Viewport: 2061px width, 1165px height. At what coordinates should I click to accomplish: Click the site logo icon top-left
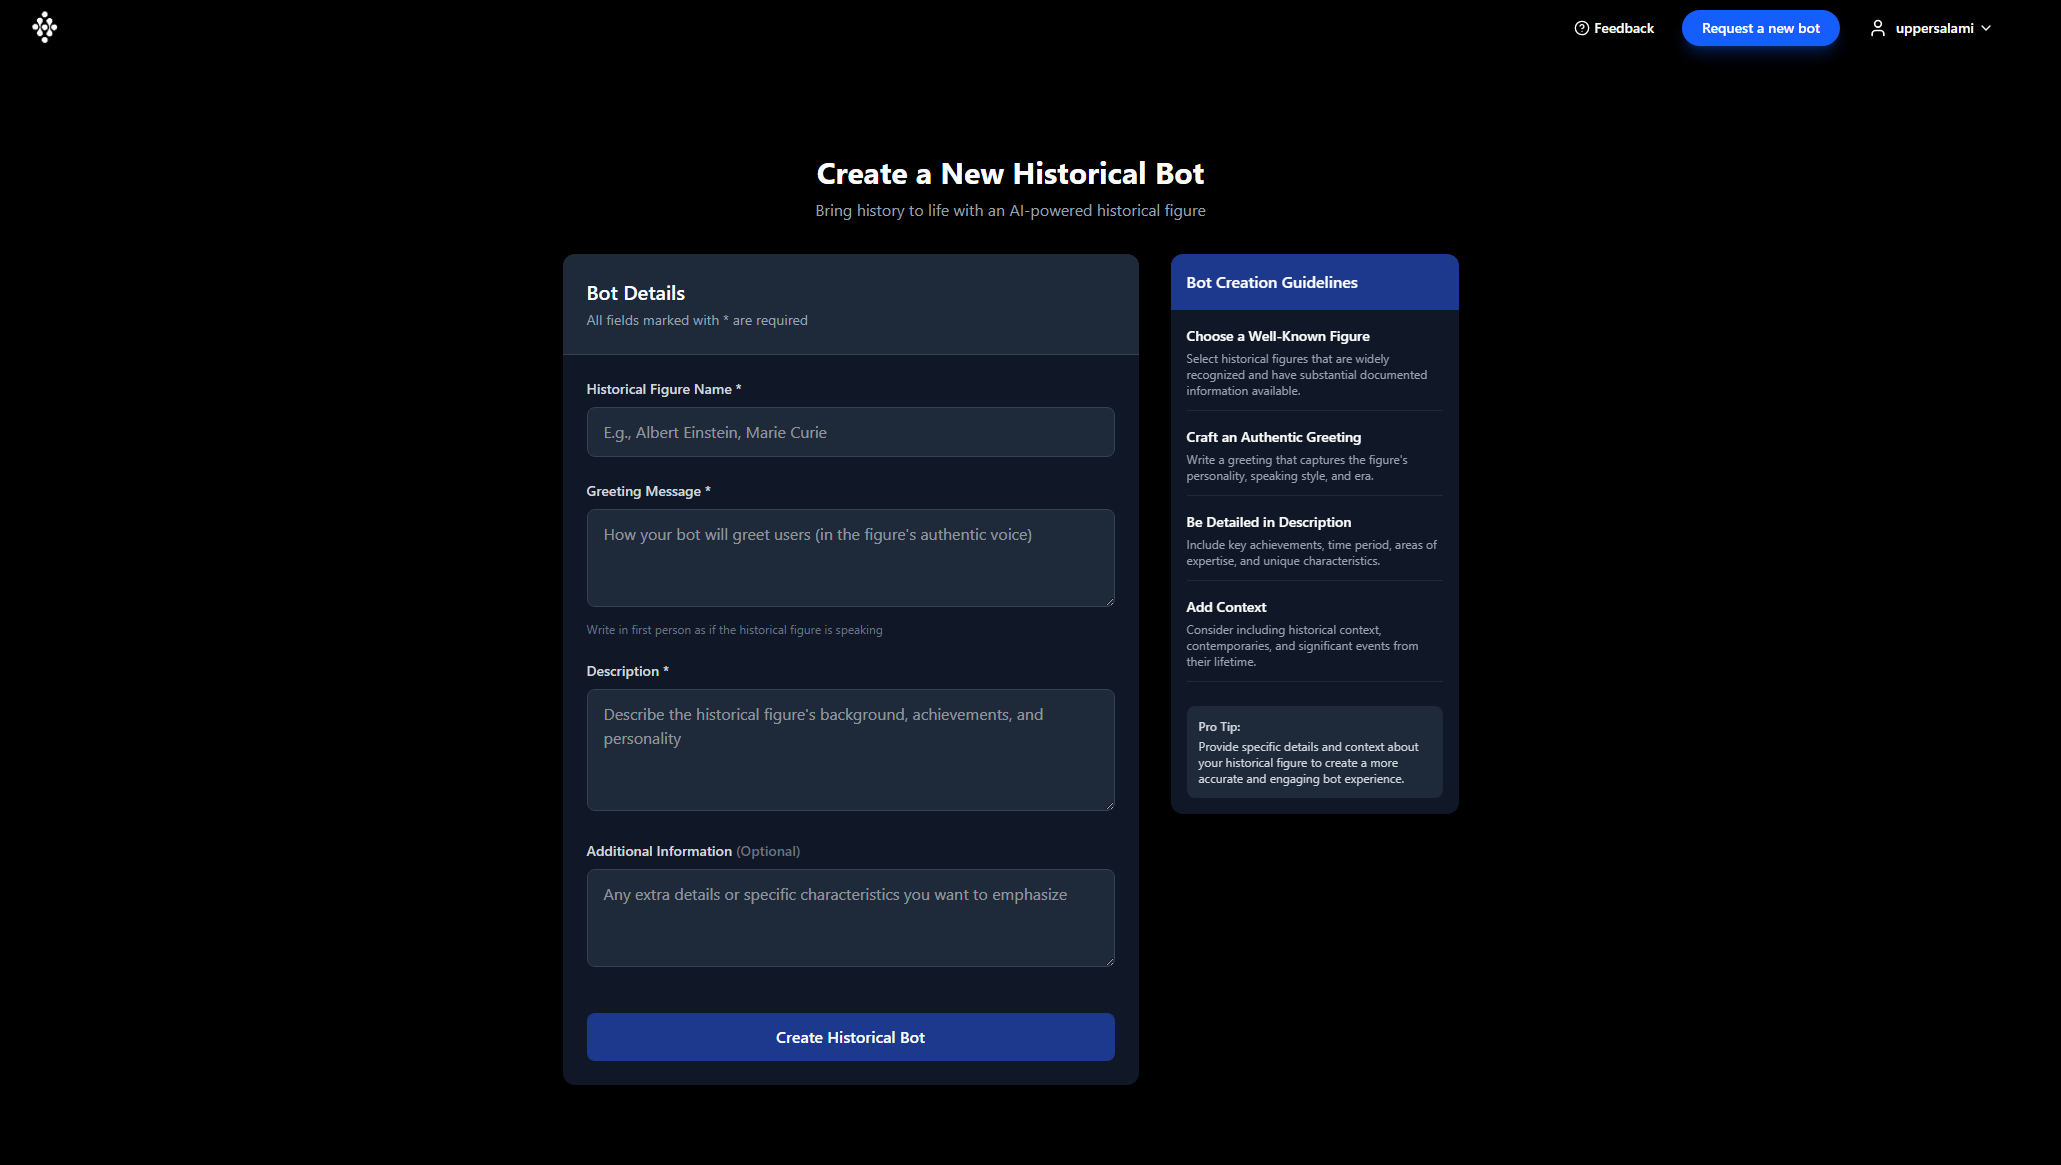coord(44,27)
